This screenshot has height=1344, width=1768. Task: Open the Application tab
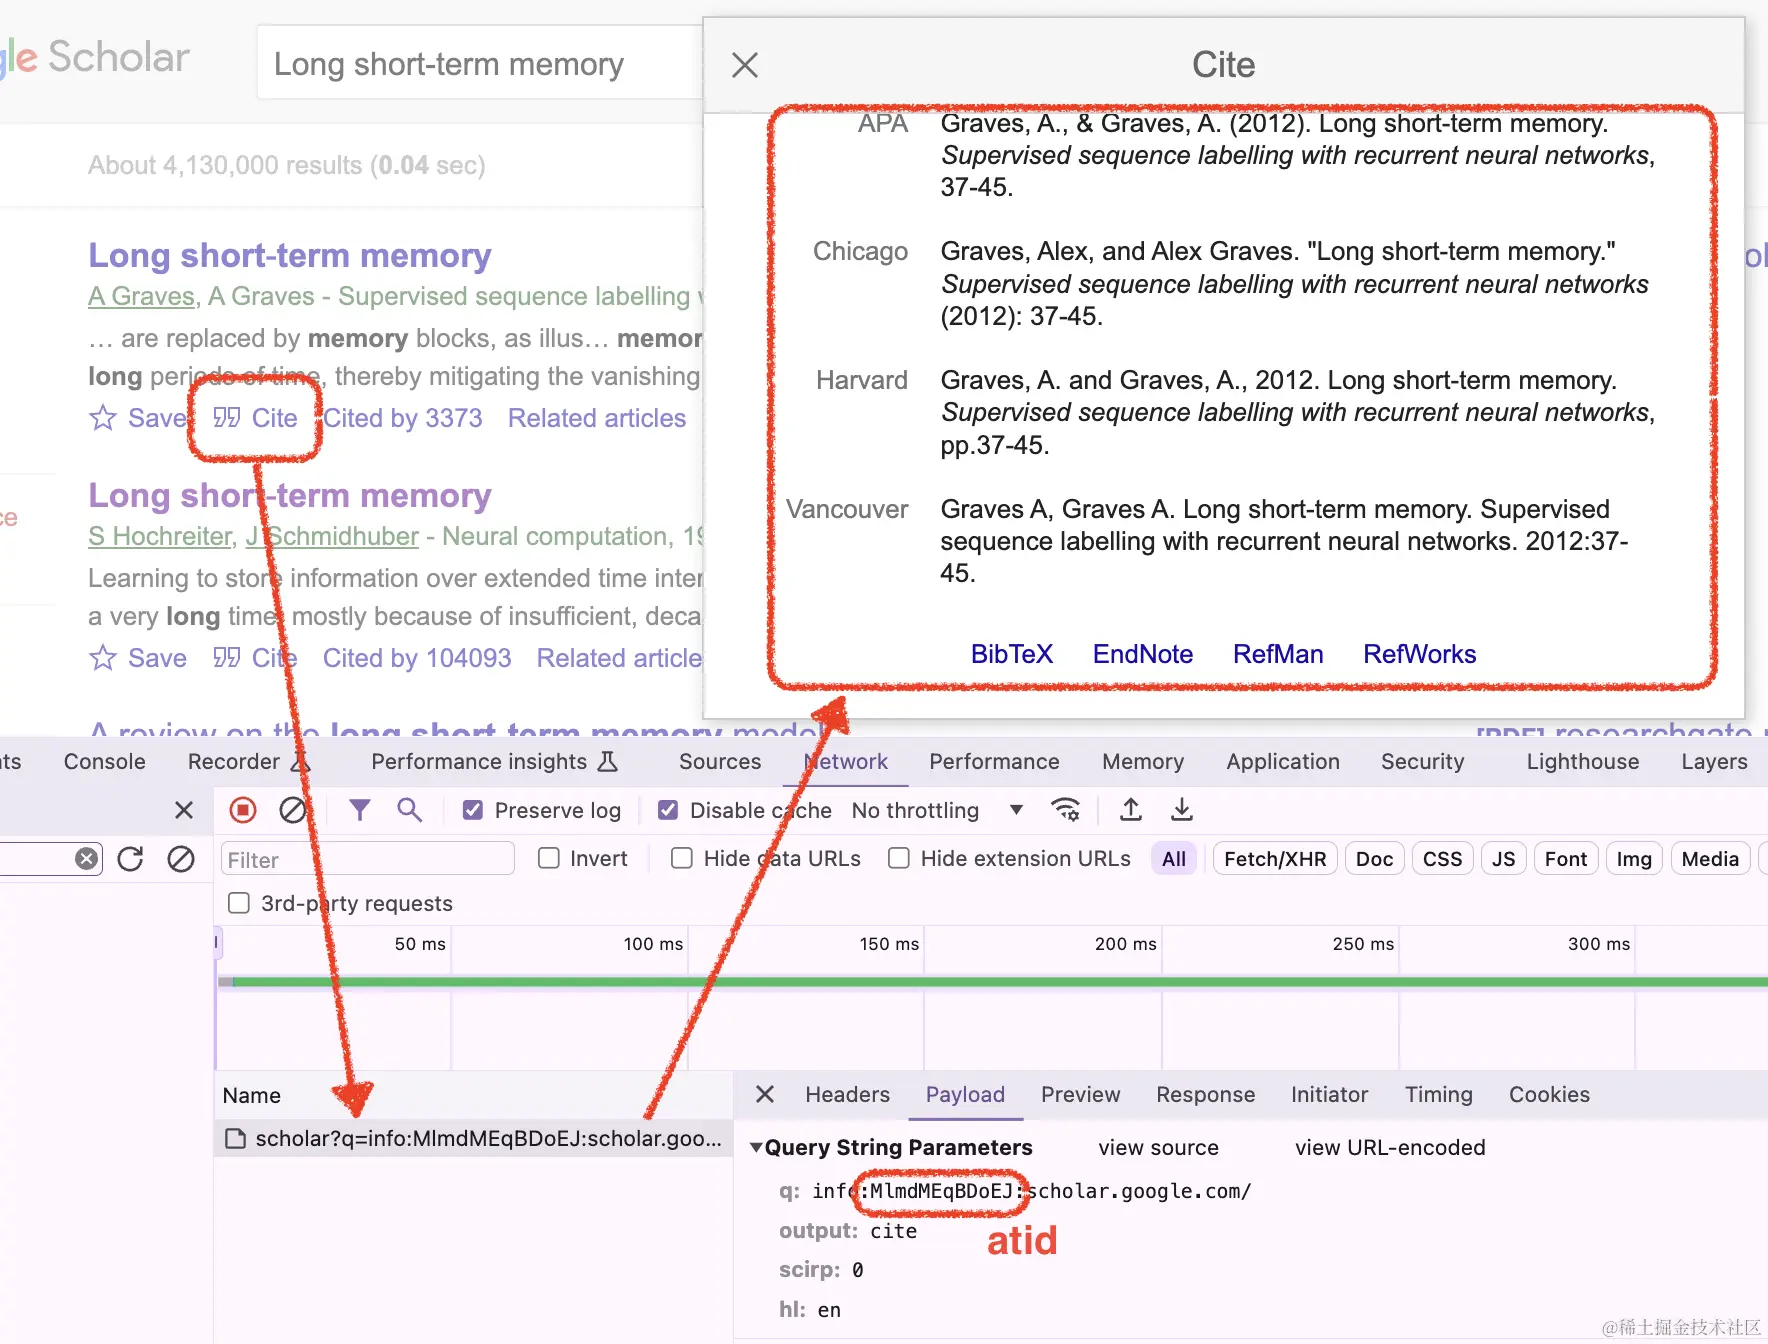(1283, 761)
